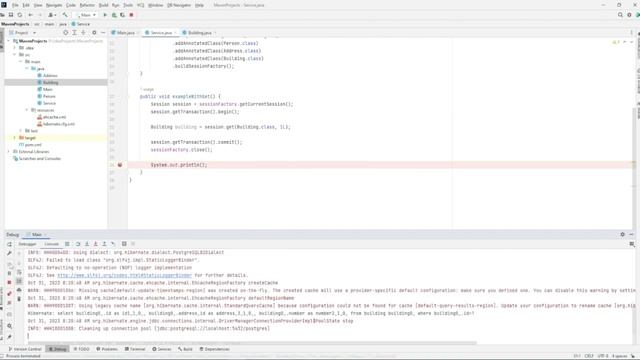Switch to the Debugger tab in the Debug panel
This screenshot has width=640, height=360.
[x=27, y=244]
